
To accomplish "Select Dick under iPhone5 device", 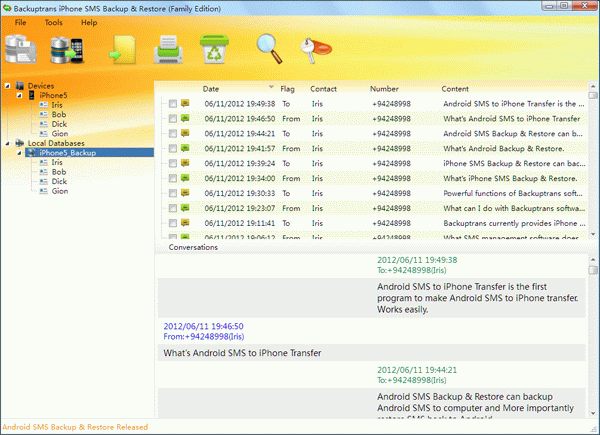I will point(59,124).
